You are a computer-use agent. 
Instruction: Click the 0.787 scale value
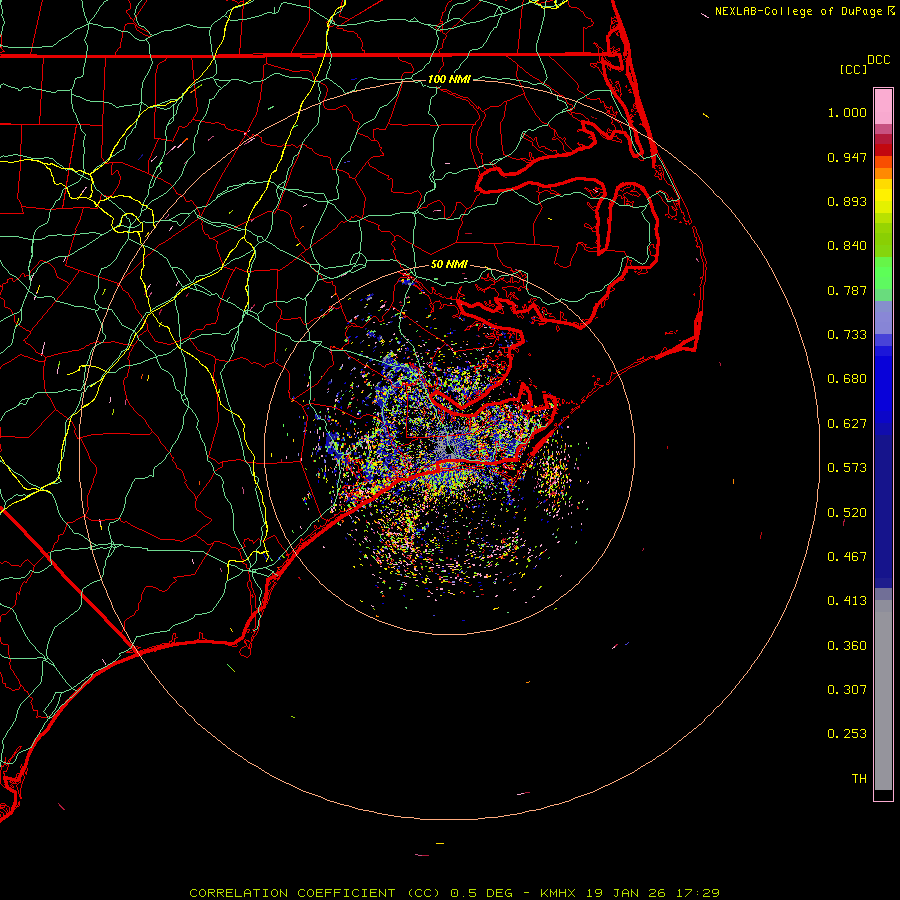point(847,290)
